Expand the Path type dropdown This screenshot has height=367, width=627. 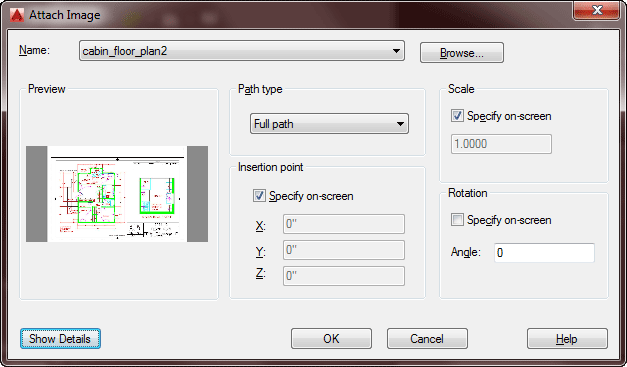coord(329,124)
